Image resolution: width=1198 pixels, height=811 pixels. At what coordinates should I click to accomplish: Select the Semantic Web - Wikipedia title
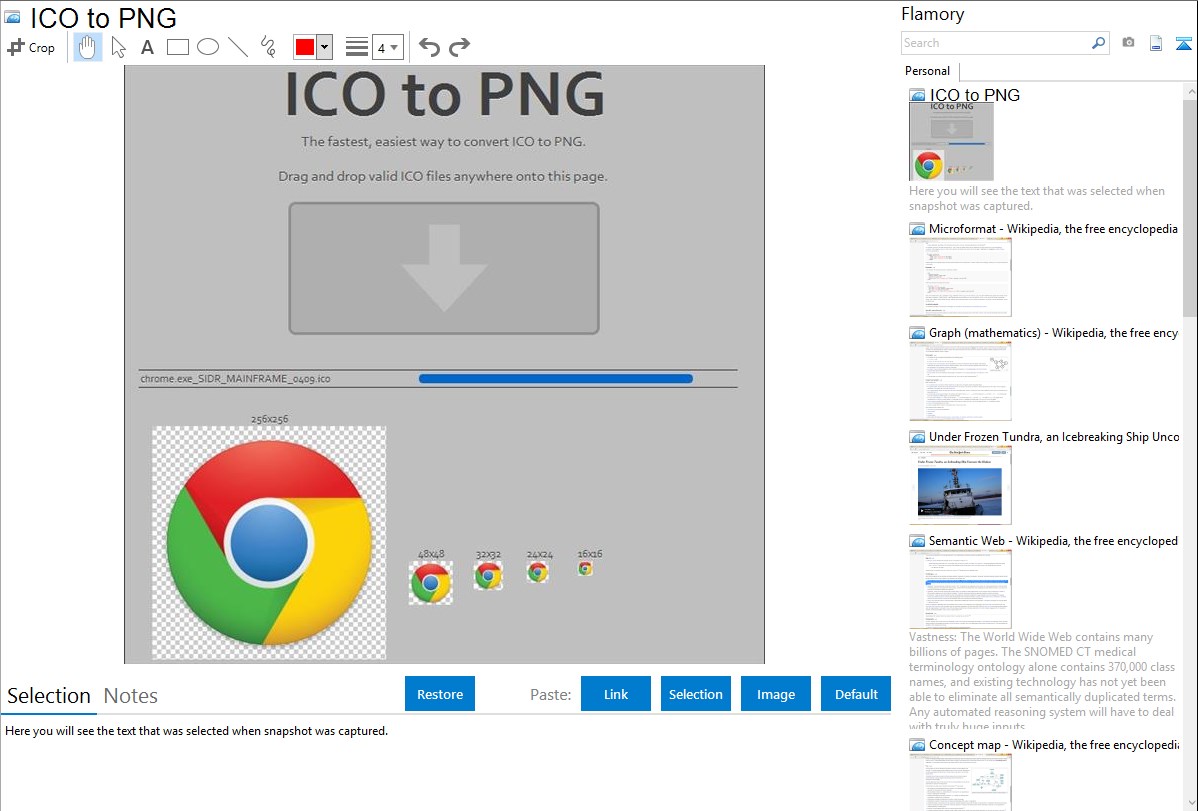tap(1053, 540)
